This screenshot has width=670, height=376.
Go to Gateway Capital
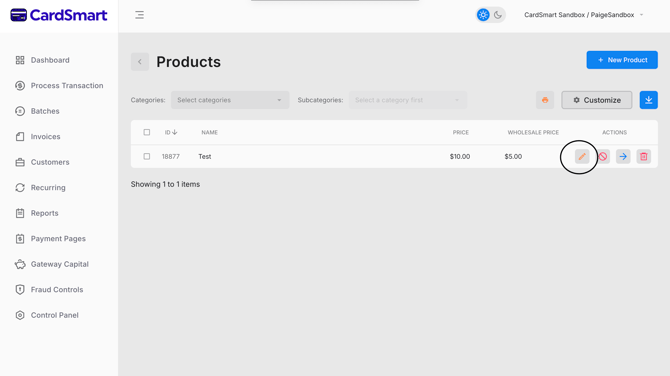click(60, 264)
